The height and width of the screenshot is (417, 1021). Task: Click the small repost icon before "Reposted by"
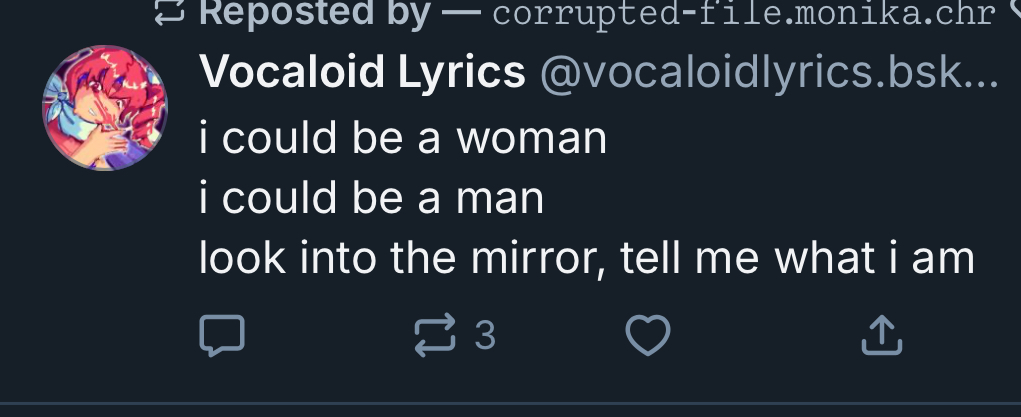(169, 12)
